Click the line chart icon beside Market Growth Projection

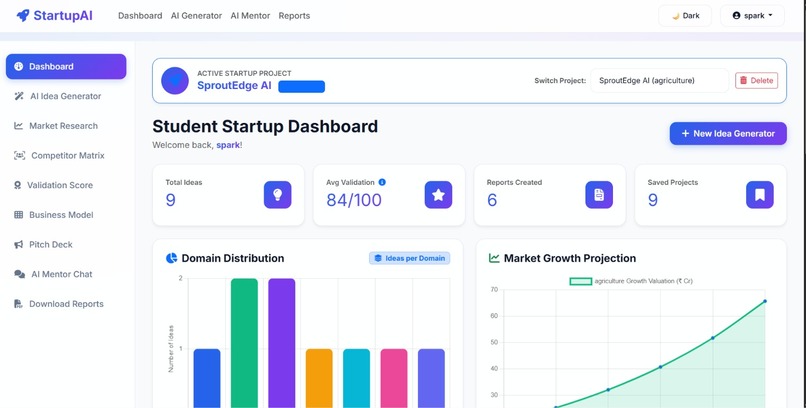coord(494,258)
